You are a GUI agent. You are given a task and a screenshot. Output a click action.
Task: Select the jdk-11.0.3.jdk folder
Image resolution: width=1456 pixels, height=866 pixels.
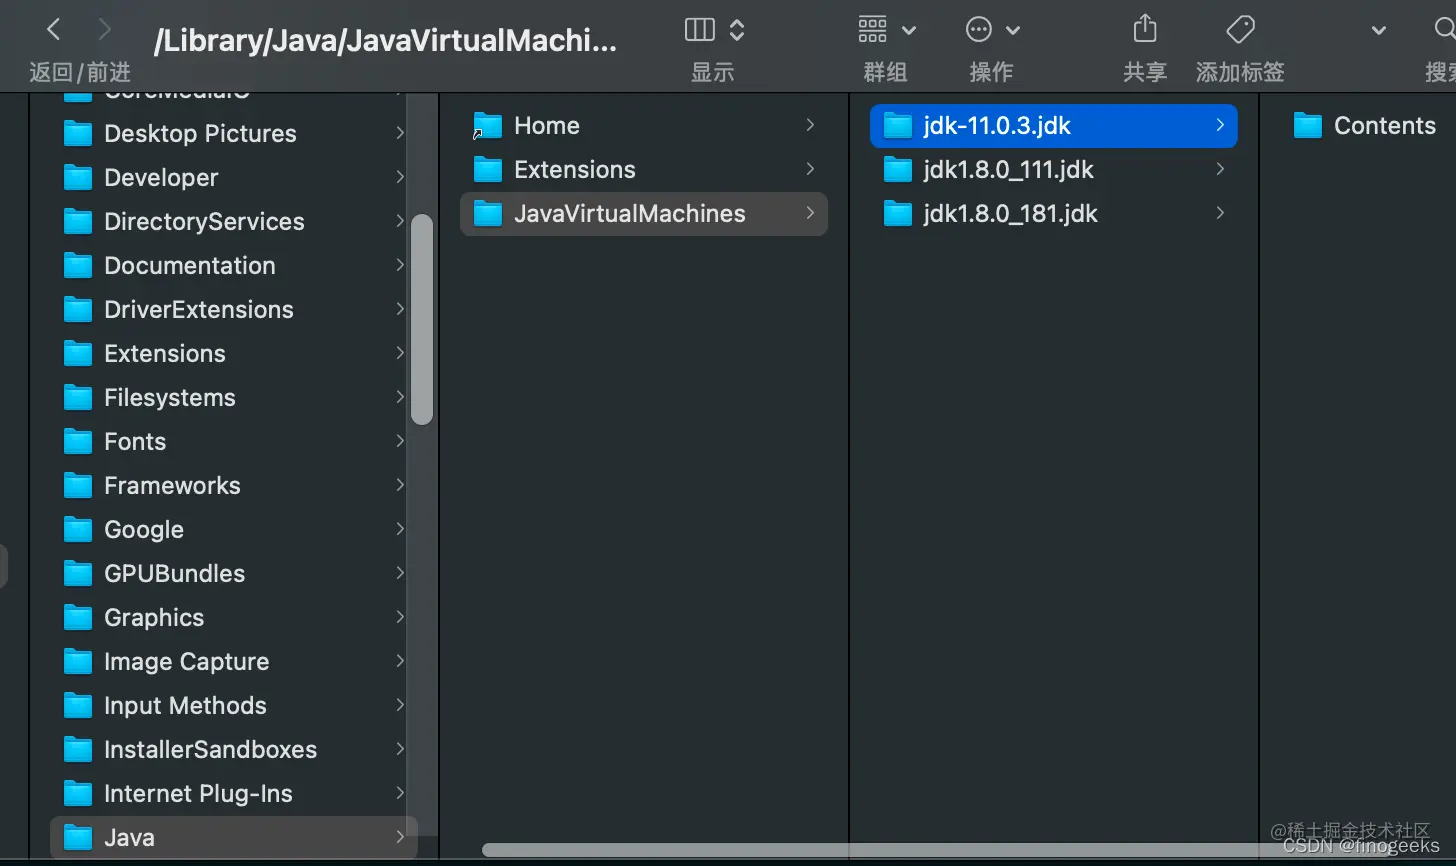(1054, 125)
